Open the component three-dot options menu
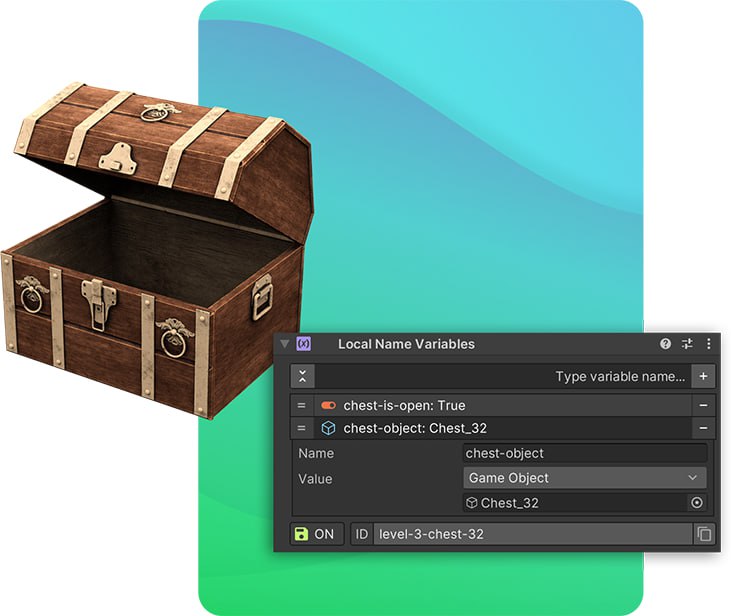Screen dimensions: 731x616 (x=708, y=344)
